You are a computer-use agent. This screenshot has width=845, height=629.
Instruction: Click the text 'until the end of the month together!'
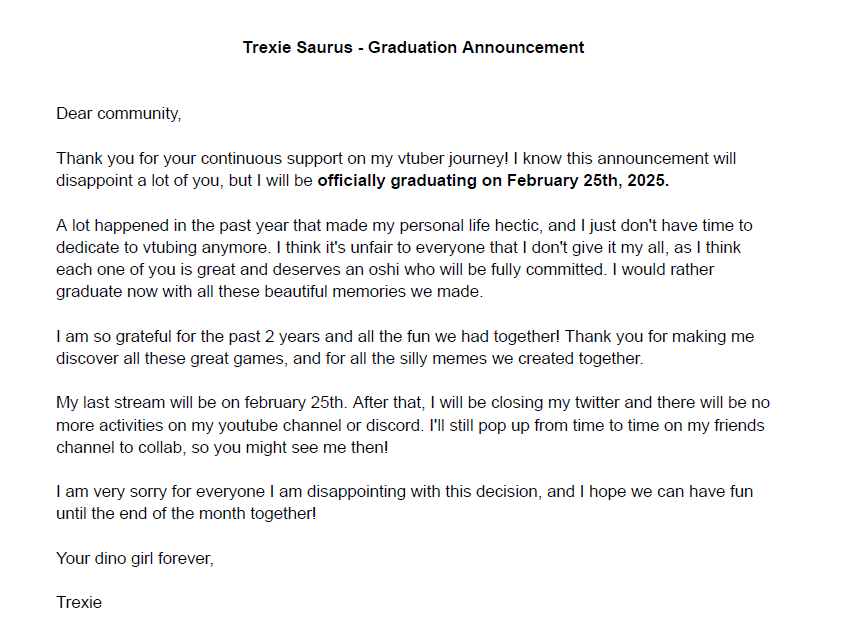pyautogui.click(x=186, y=514)
